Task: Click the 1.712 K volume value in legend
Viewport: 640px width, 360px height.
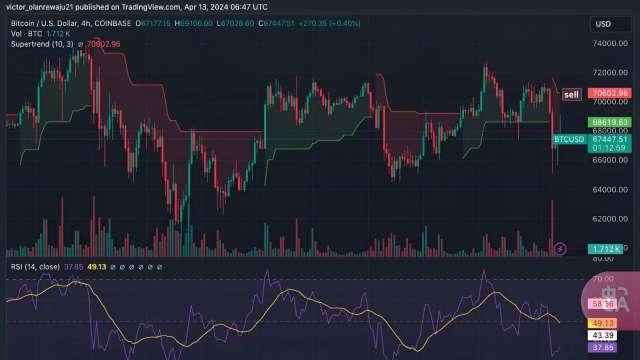Action: (x=58, y=34)
